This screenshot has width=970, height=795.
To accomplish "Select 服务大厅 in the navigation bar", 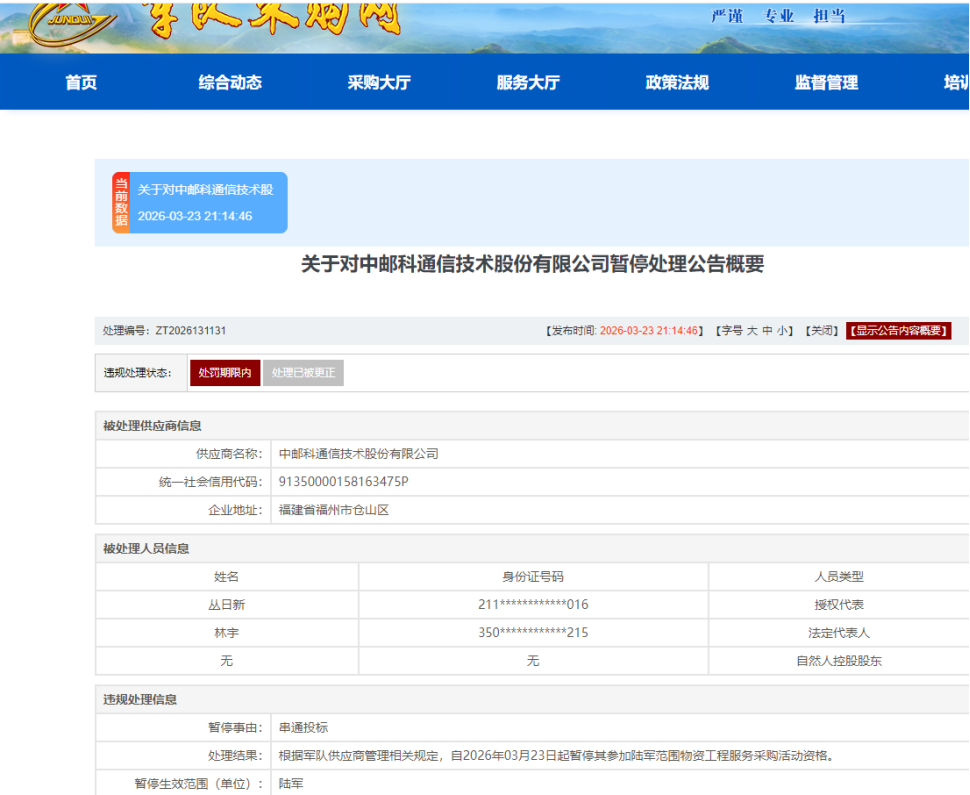I will [528, 83].
